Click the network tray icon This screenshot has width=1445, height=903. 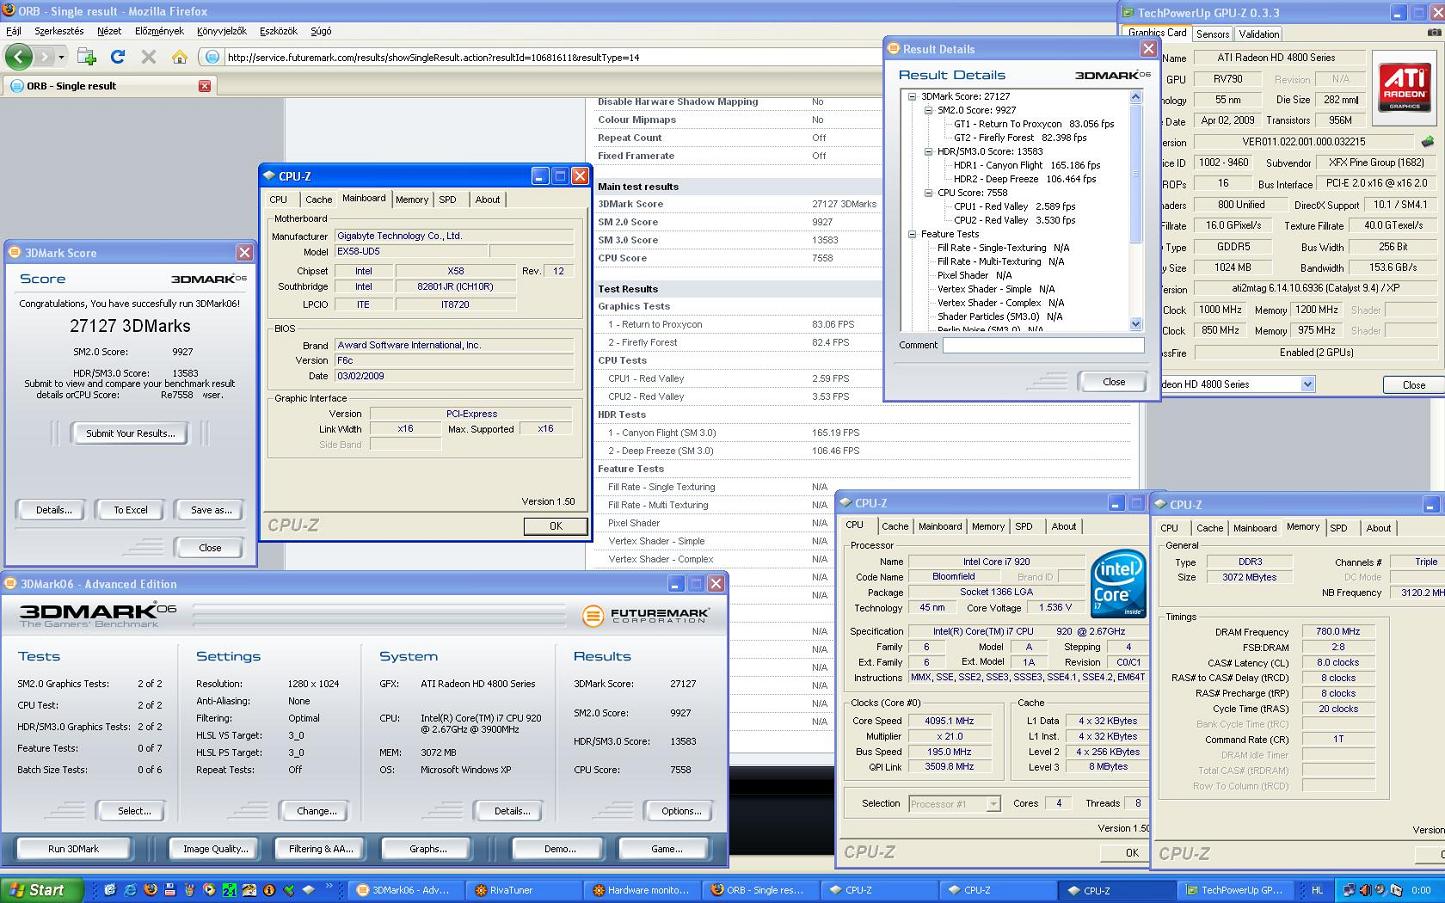click(1349, 890)
